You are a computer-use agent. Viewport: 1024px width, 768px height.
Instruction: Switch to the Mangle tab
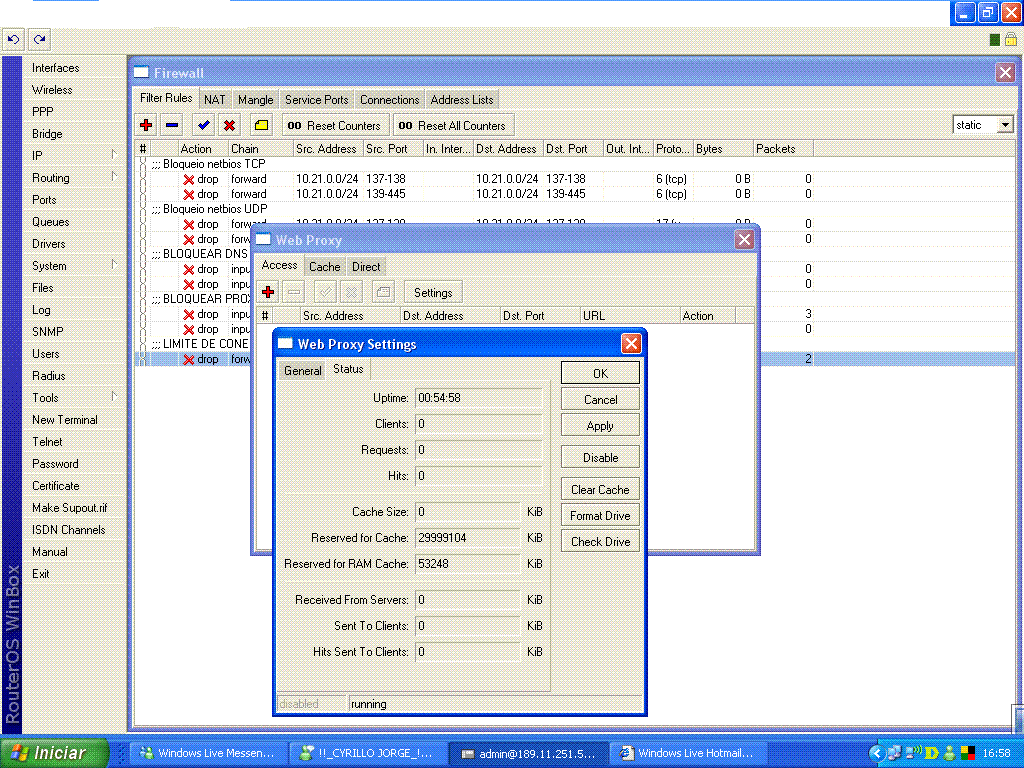255,99
